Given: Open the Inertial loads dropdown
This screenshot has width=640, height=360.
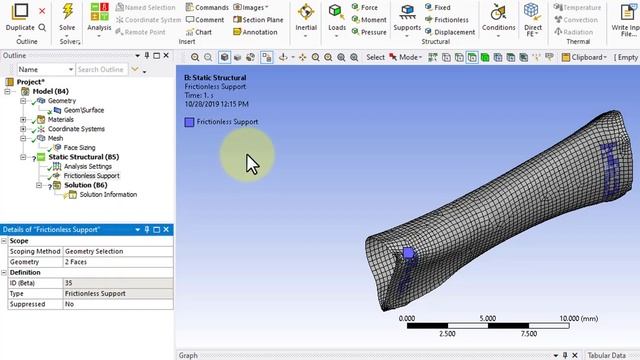Looking at the screenshot, I should tap(306, 20).
